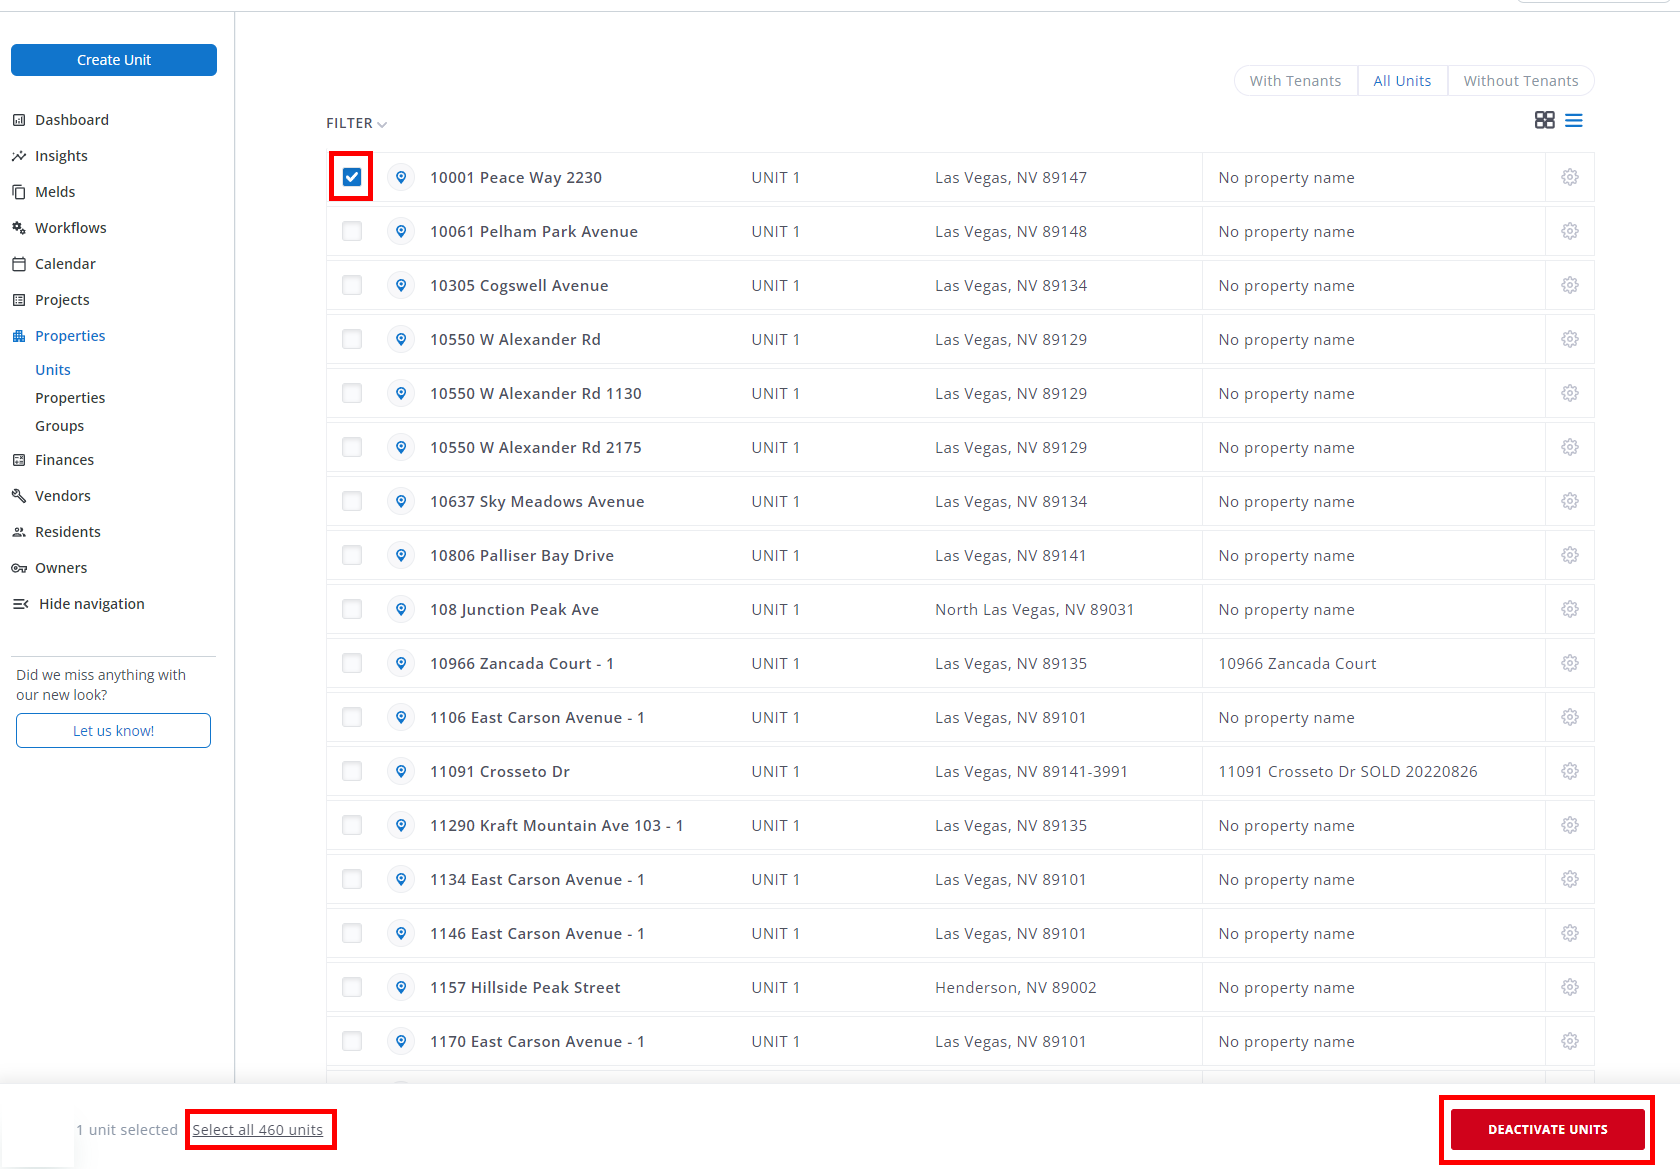1680x1169 pixels.
Task: Click map pin icon for 10061 Pelham Park Avenue
Action: (x=401, y=231)
